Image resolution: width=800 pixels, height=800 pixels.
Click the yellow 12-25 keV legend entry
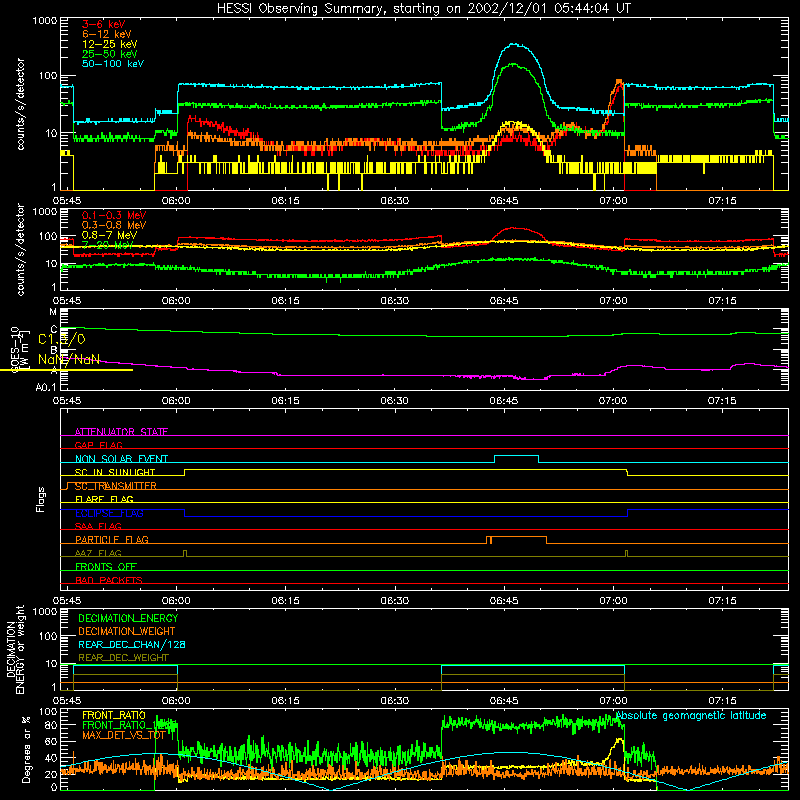coord(110,44)
